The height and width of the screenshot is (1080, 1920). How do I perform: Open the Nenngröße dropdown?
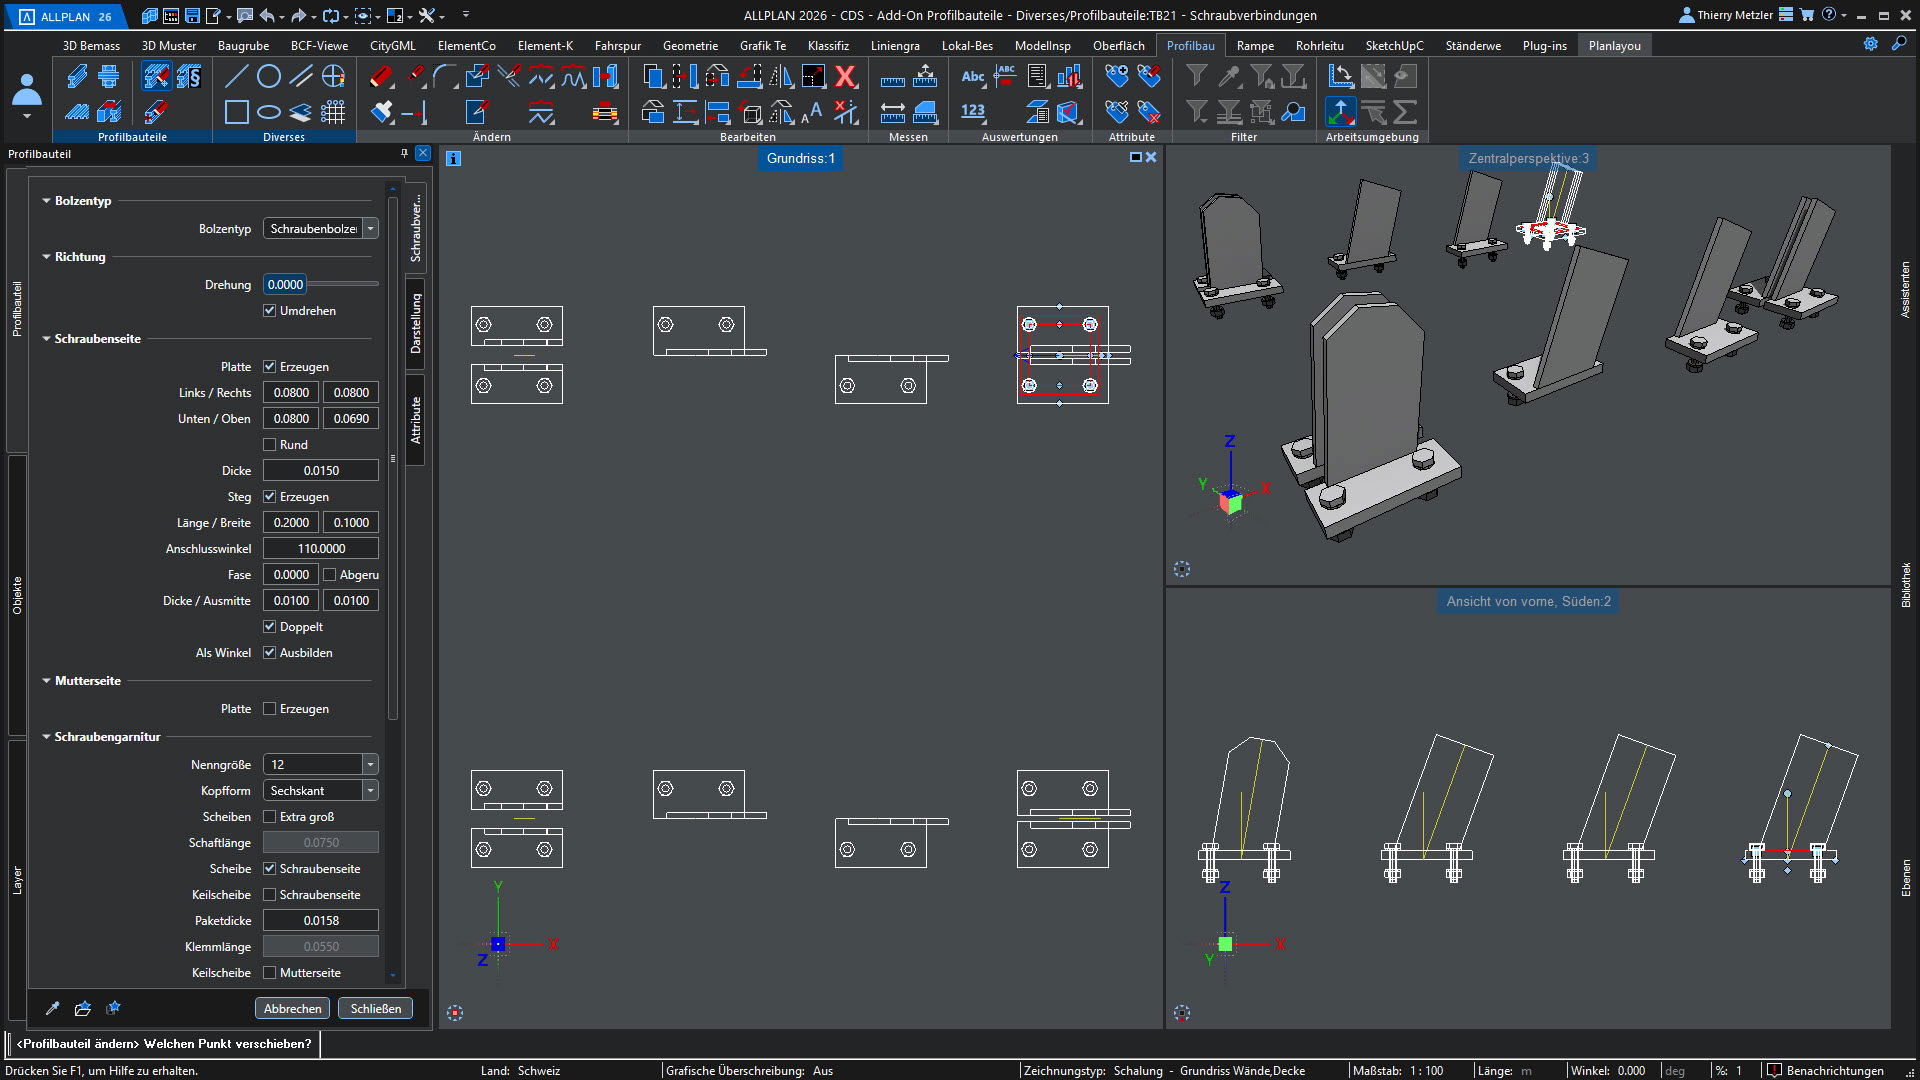pyautogui.click(x=371, y=765)
